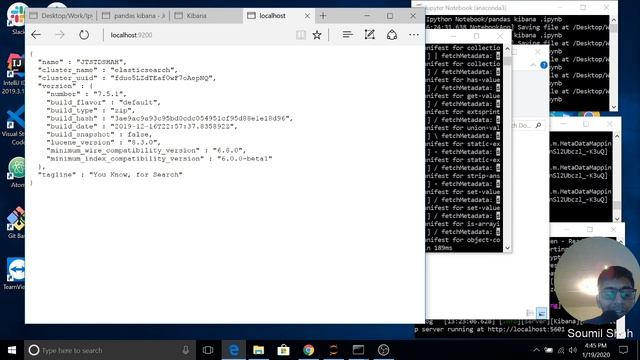
Task: Open Edge Settings and more menu
Action: pos(414,35)
